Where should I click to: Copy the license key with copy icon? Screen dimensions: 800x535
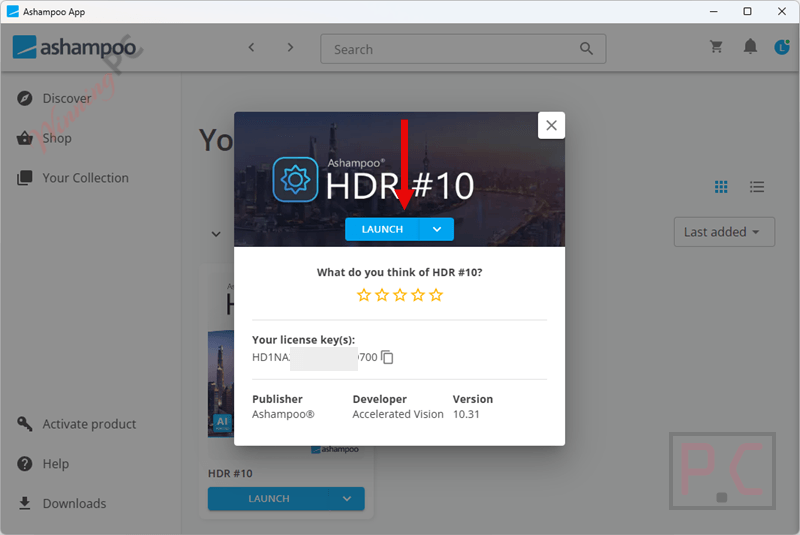(x=387, y=357)
